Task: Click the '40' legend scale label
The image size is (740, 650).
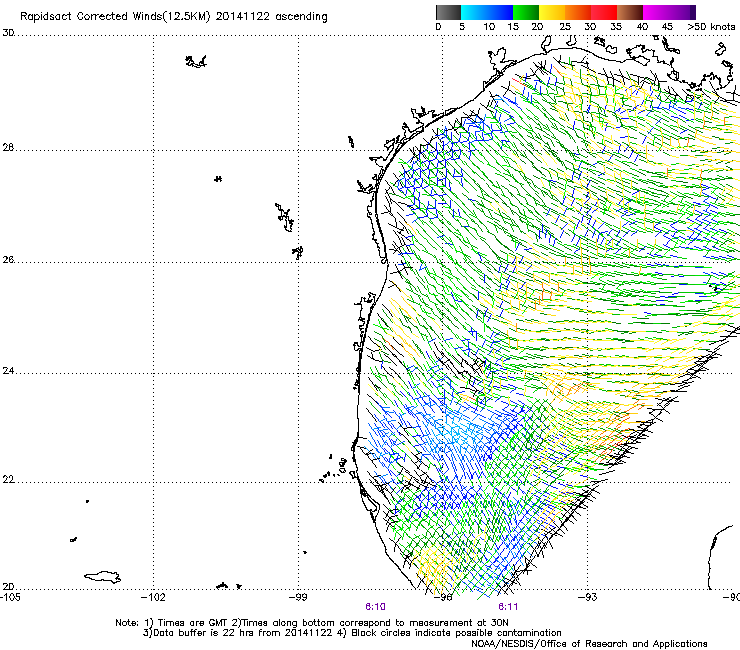Action: [x=642, y=27]
